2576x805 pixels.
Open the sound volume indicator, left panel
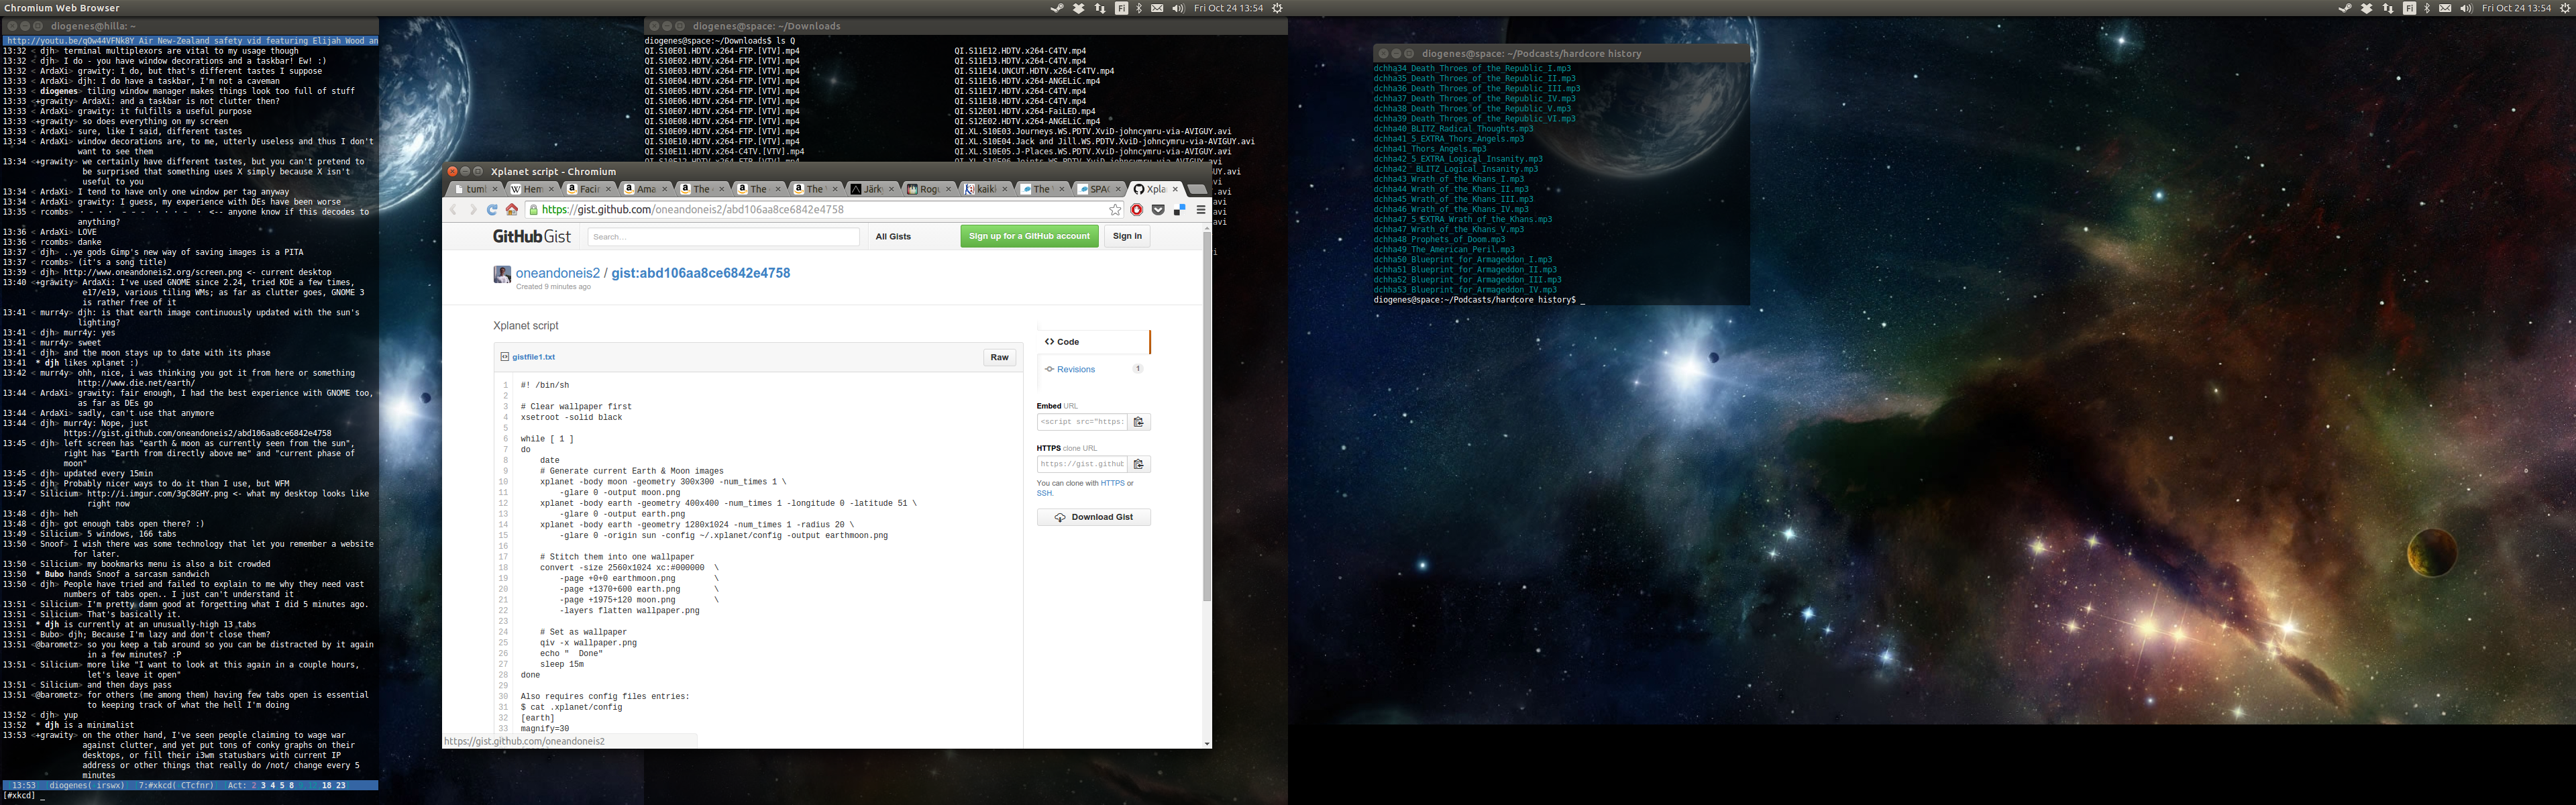coord(1178,8)
